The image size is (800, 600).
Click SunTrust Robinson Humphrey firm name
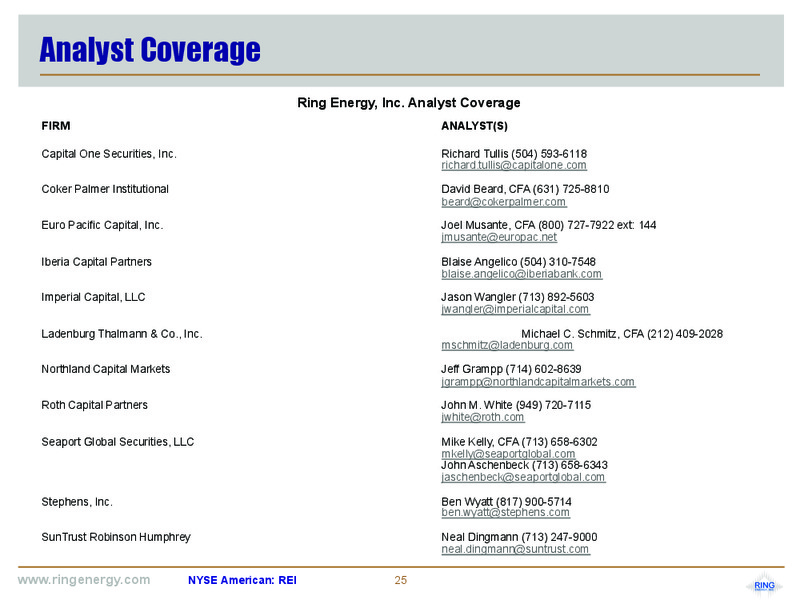click(116, 537)
